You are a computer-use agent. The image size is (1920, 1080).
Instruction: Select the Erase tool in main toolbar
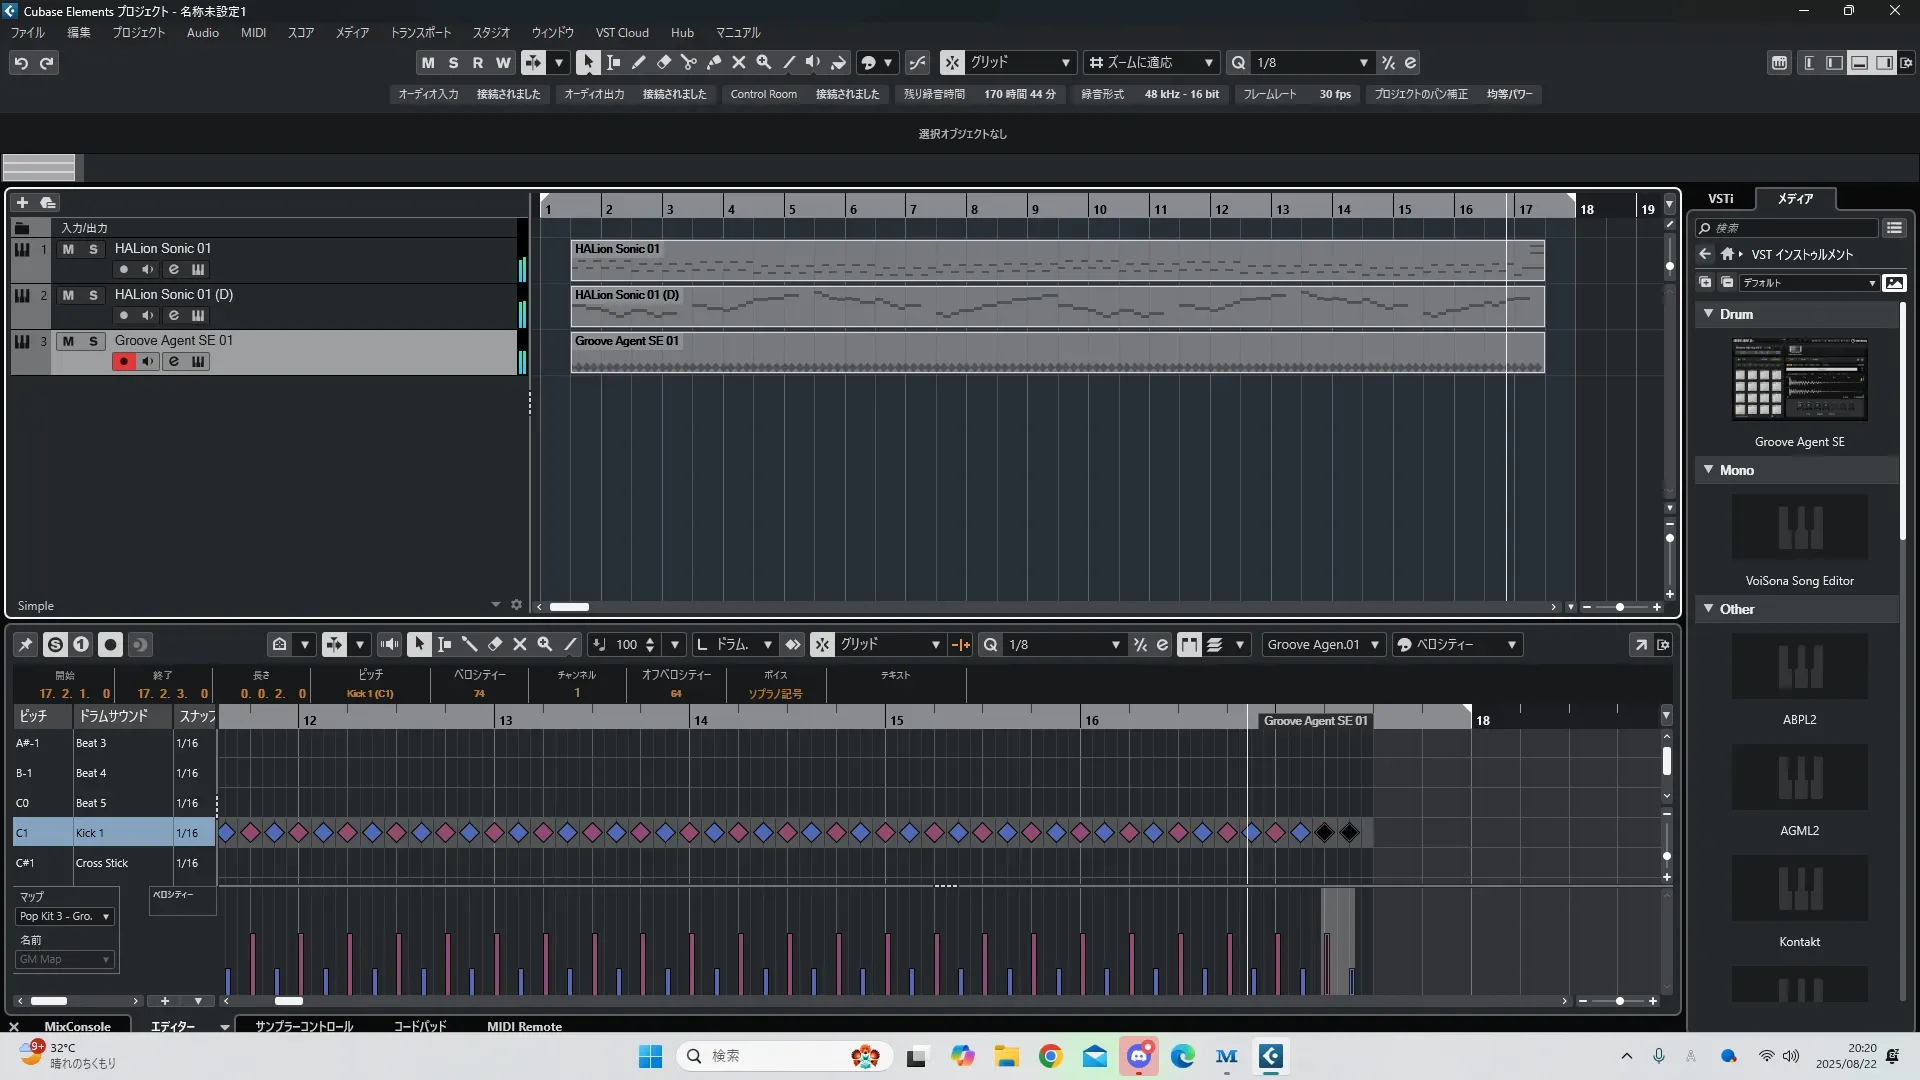[x=664, y=62]
